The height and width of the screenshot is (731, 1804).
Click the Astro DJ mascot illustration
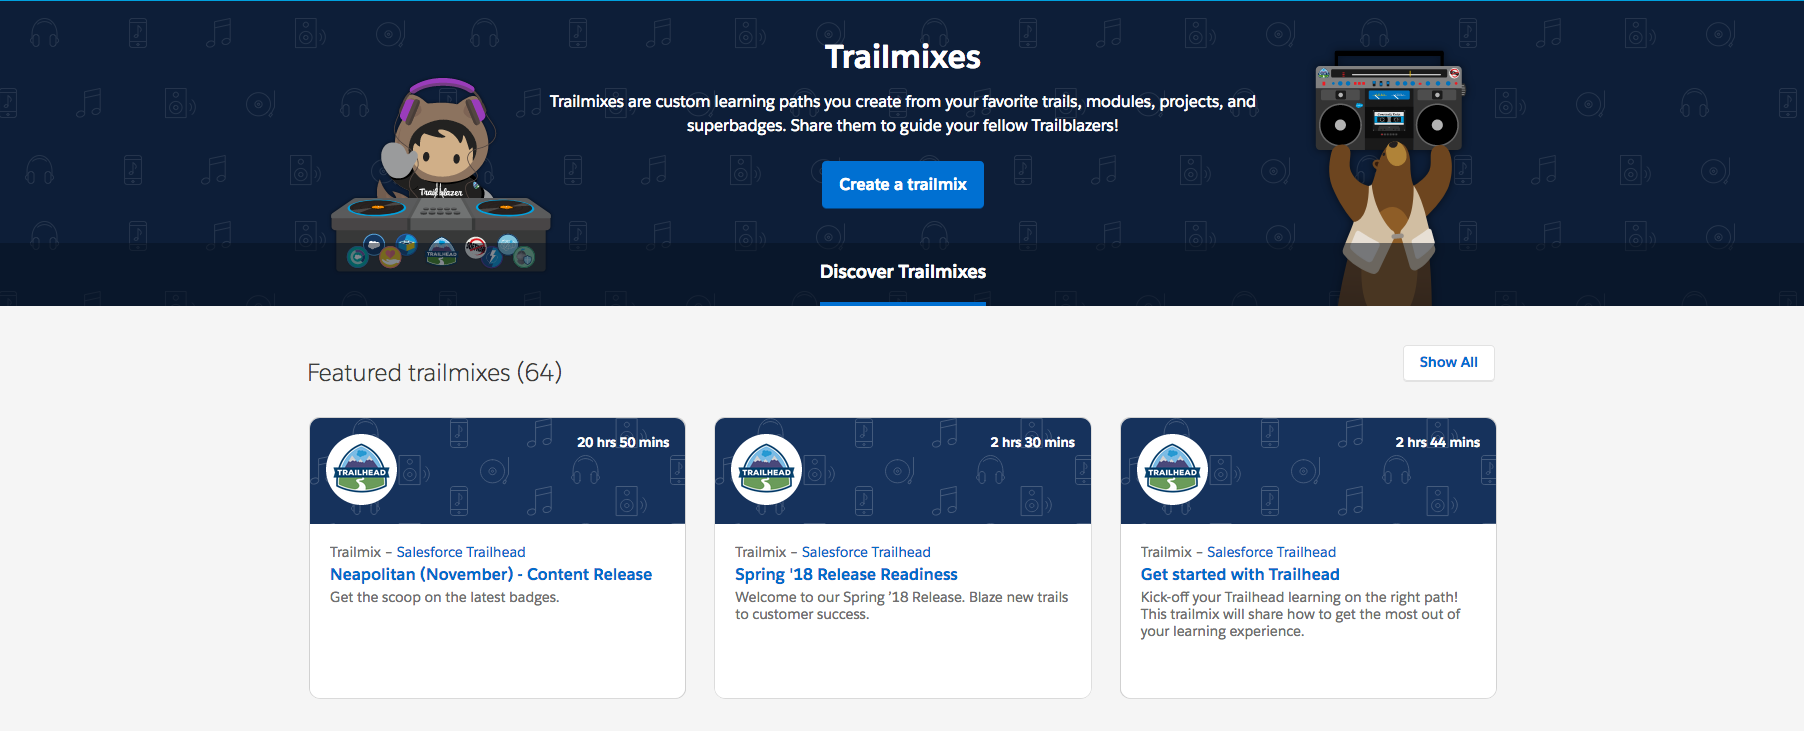coord(440,175)
